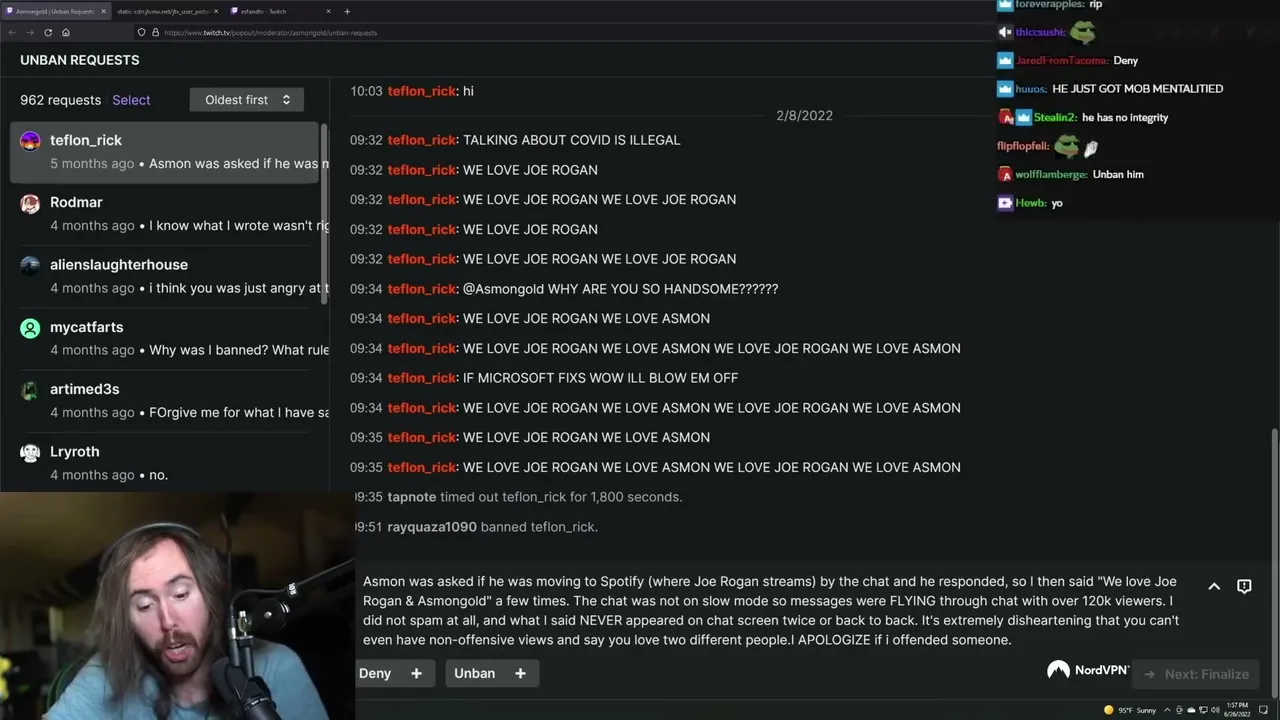Open mycatfarts' green avatar icon
This screenshot has height=720, width=1280.
31,328
